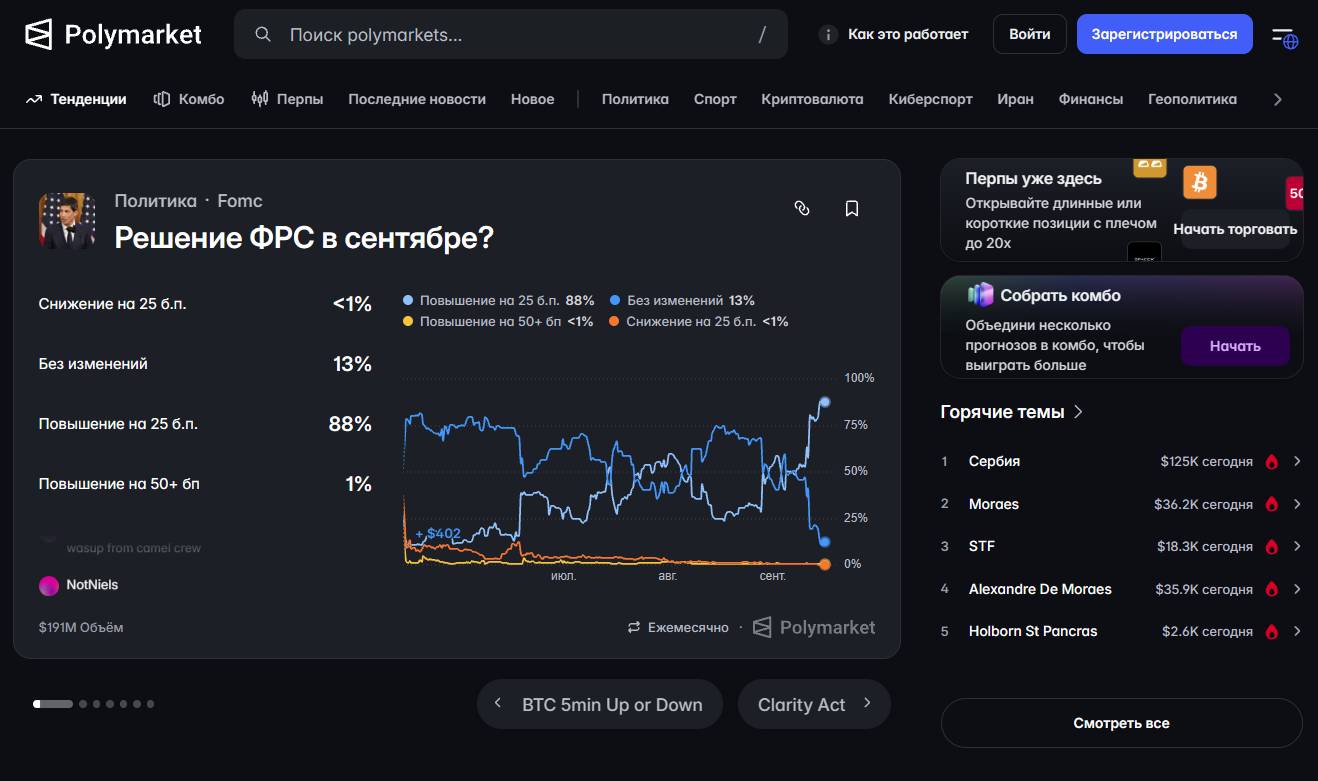
Task: Click Начать торговать button
Action: [x=1235, y=229]
